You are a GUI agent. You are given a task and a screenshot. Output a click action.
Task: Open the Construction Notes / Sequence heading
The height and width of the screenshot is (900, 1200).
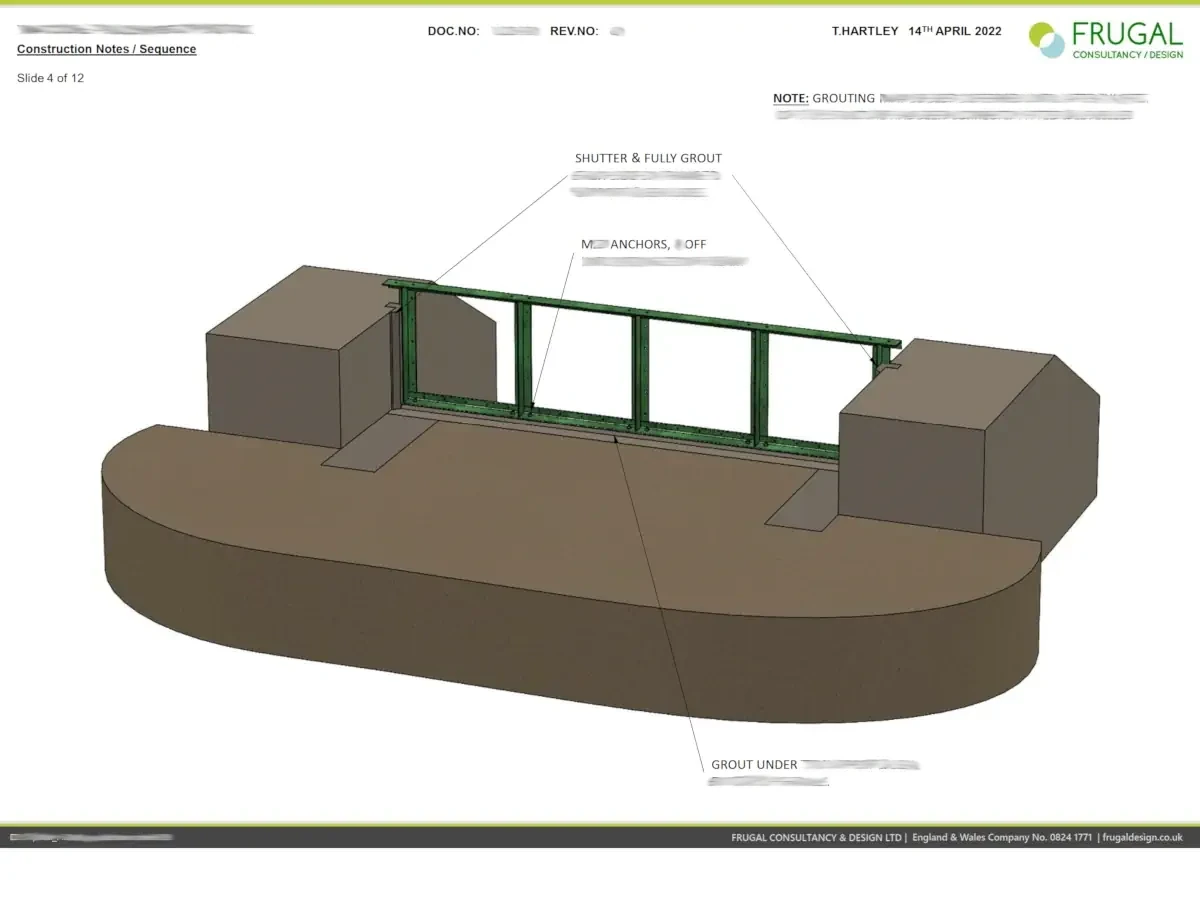[106, 49]
